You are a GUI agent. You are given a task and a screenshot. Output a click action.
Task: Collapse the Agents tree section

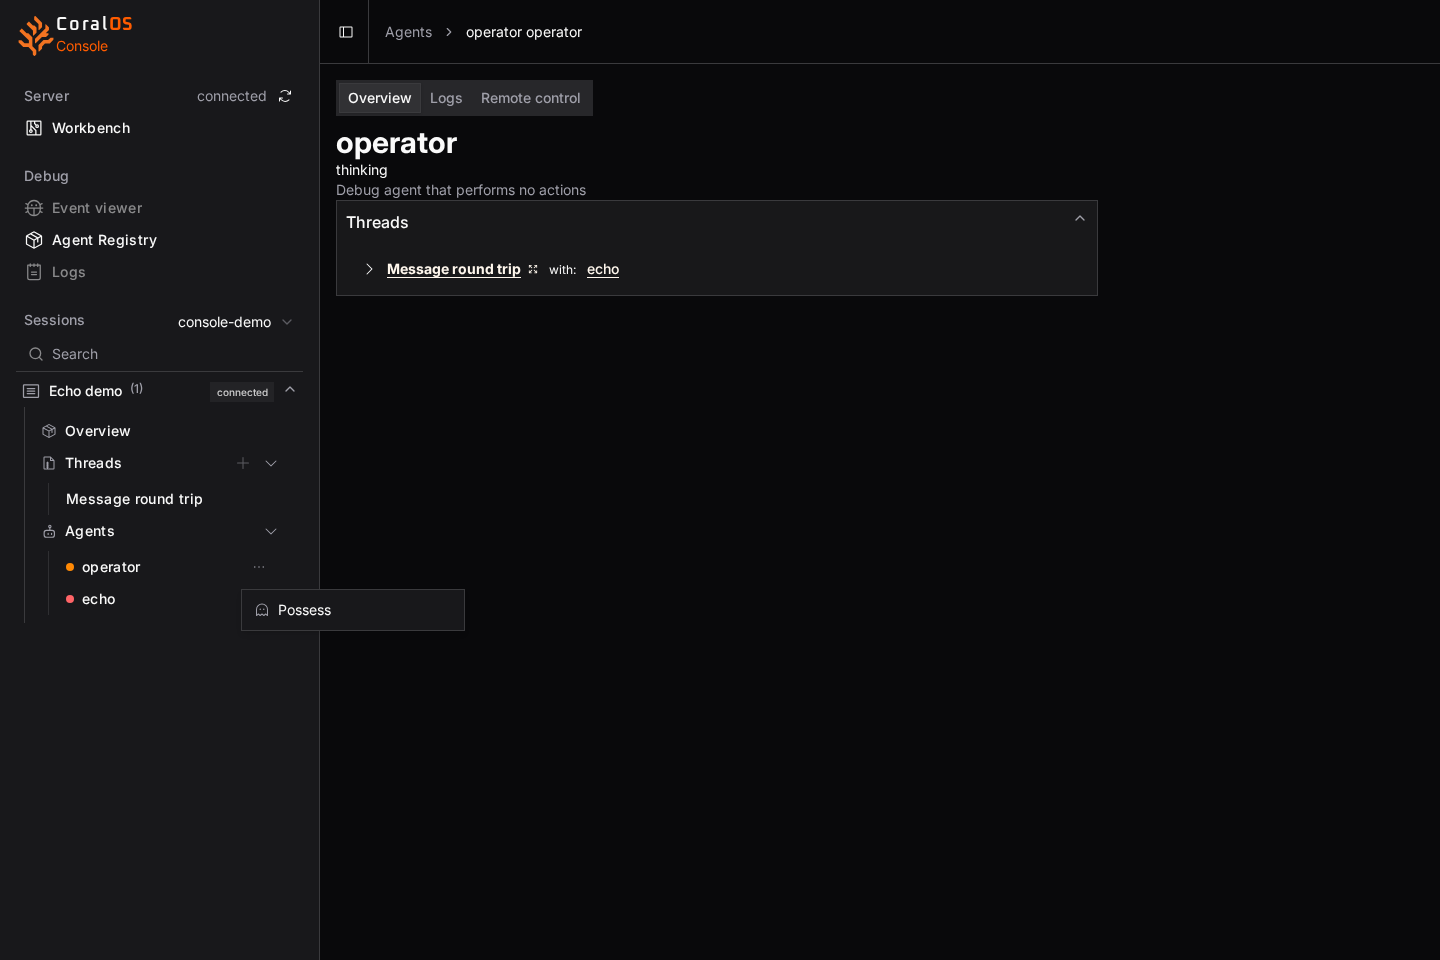coord(271,531)
